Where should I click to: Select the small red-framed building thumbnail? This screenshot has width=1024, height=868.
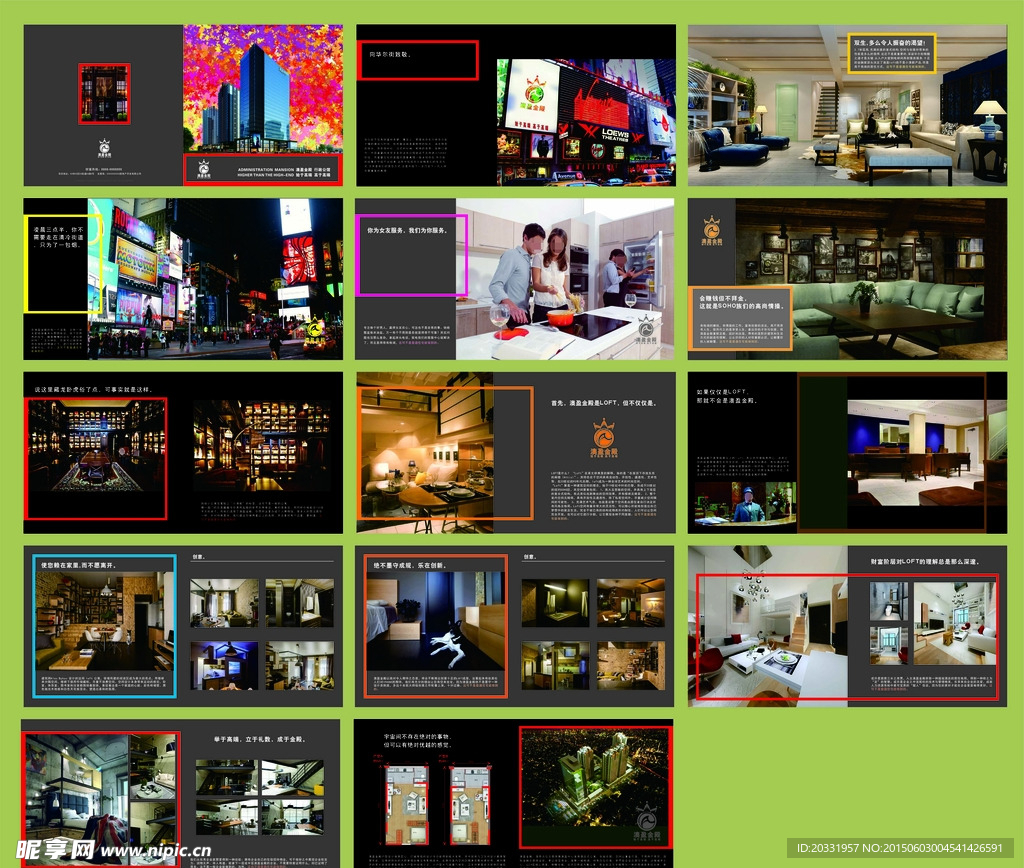tap(104, 94)
